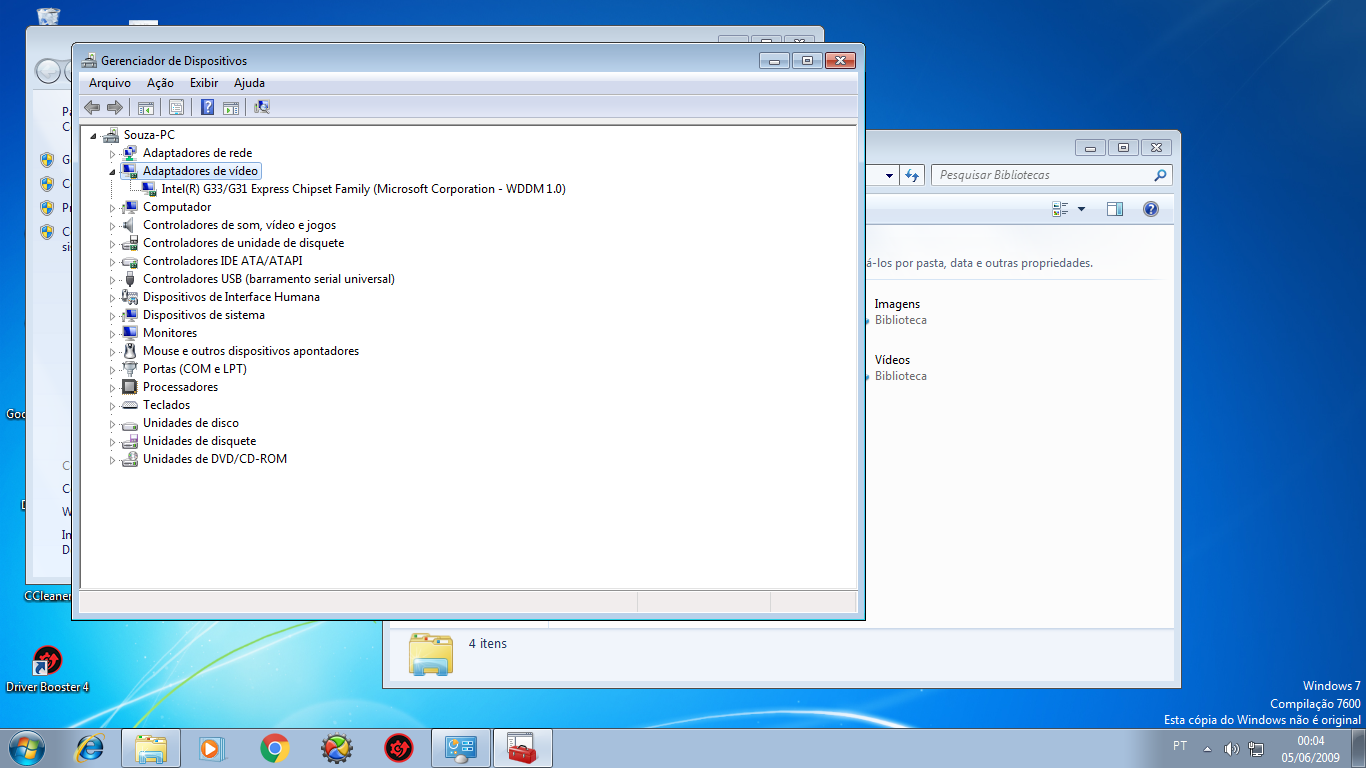Click the display adapter icon beside Intel(R) G33/G31
This screenshot has width=1366, height=768.
pyautogui.click(x=148, y=189)
